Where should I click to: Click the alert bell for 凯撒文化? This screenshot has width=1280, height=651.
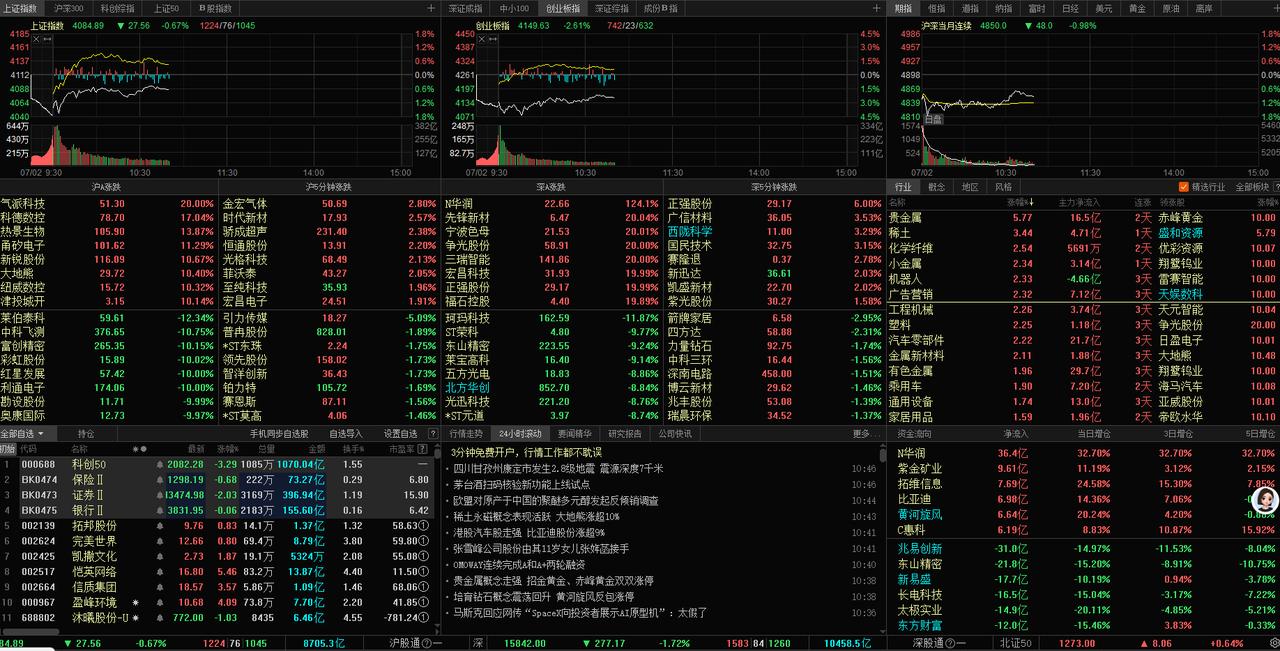click(x=160, y=556)
